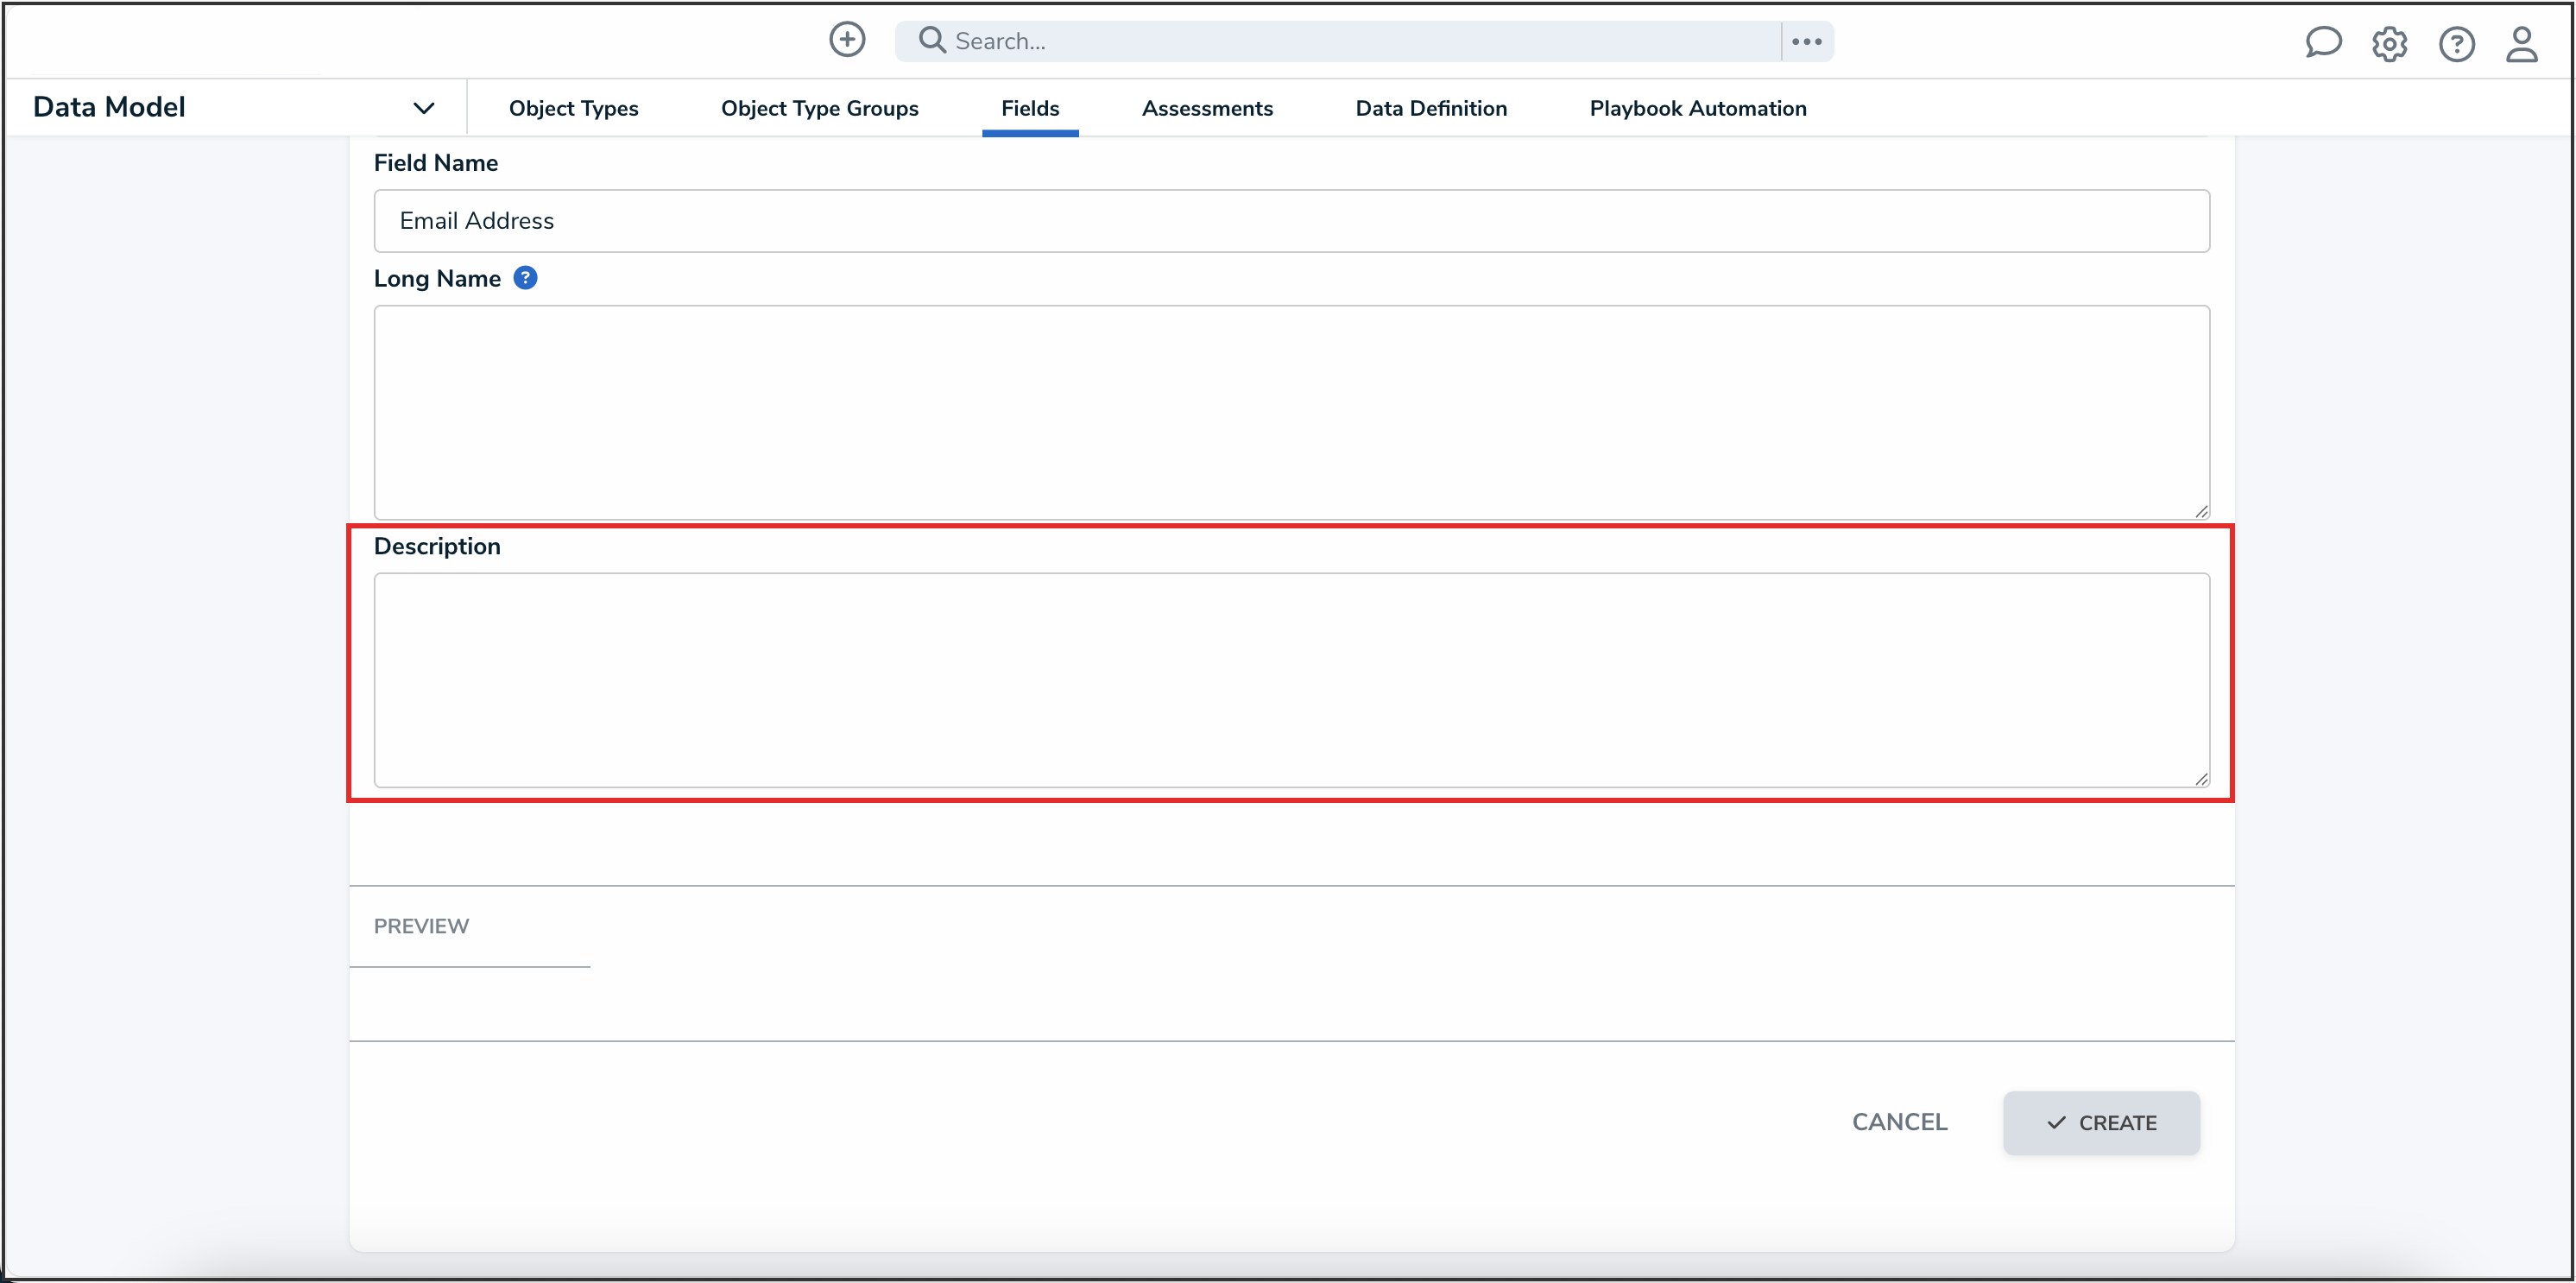Click the CREATE button
The width and height of the screenshot is (2576, 1283).
(2100, 1122)
